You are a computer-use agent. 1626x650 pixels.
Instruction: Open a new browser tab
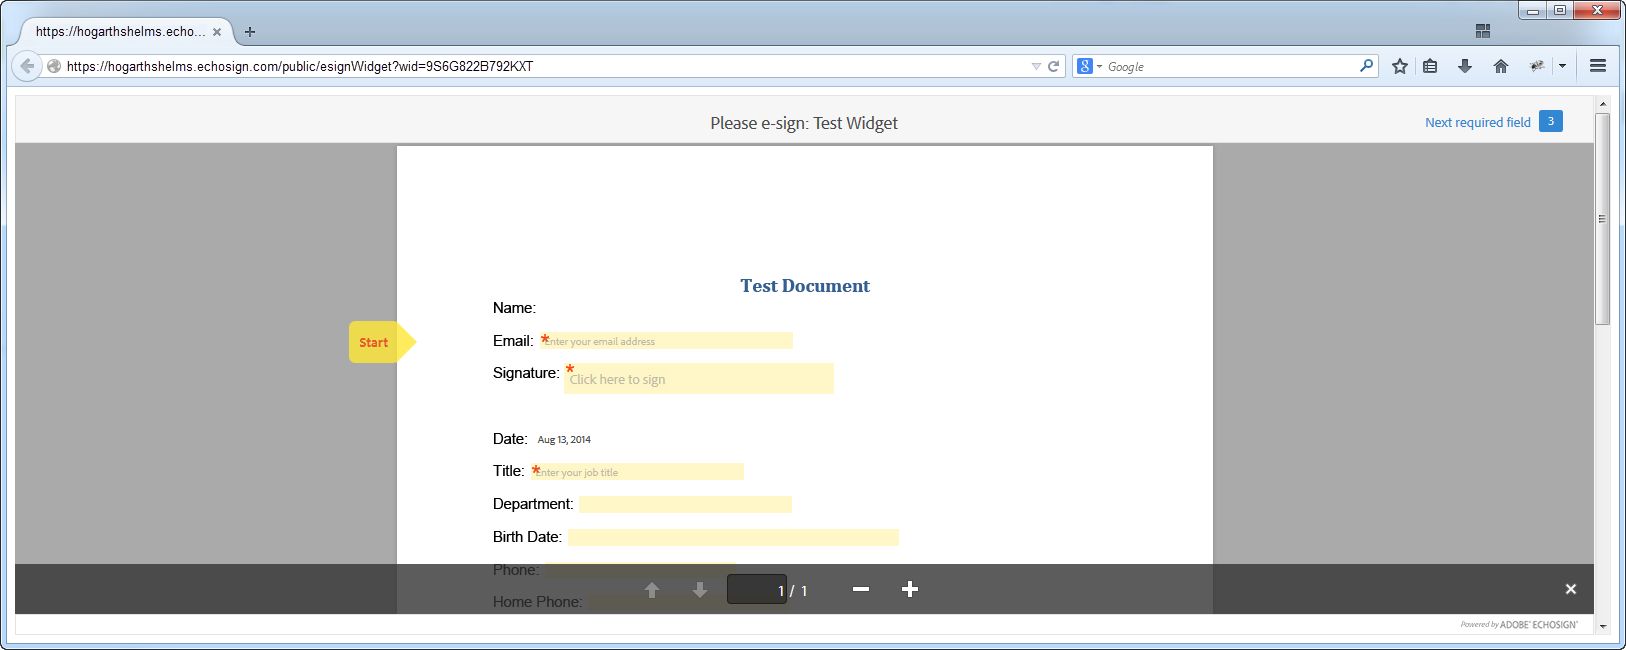click(x=250, y=32)
